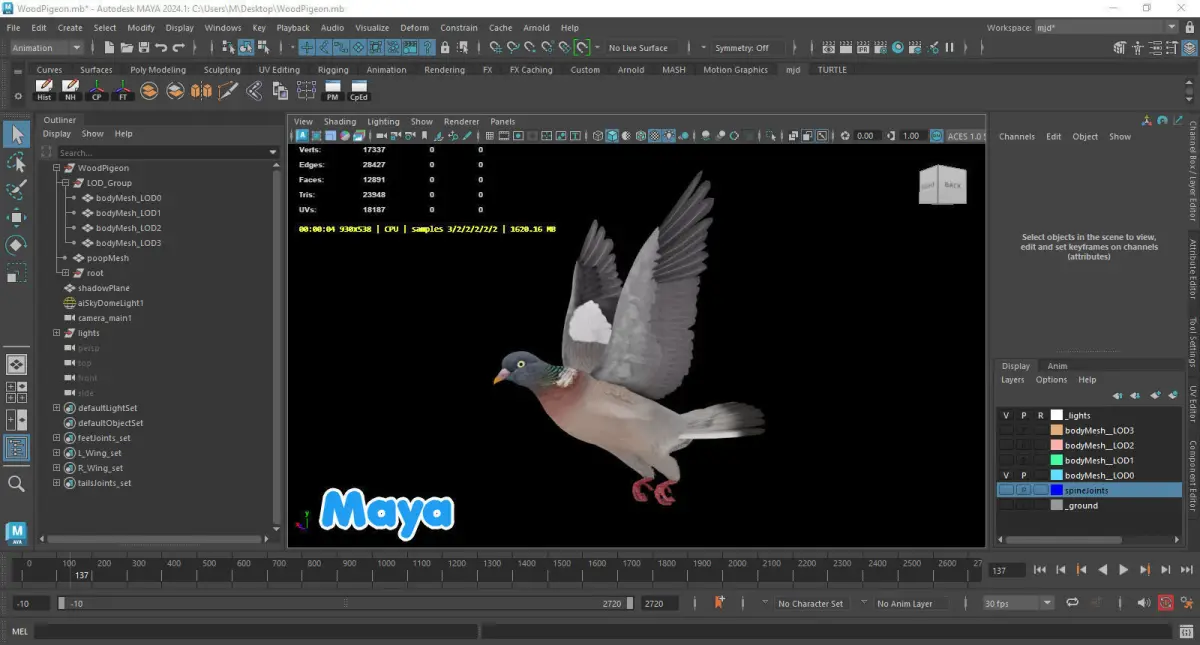This screenshot has width=1200, height=645.
Task: Click the MEL command line input
Action: [255, 632]
